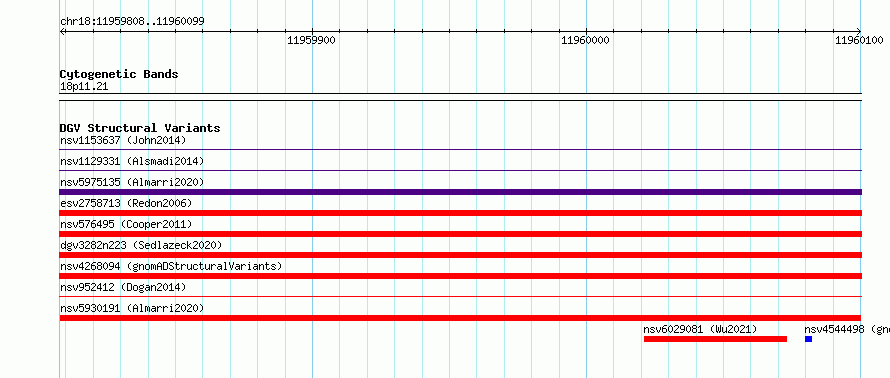890x378 pixels.
Task: Click the nsv4268094 (gnomADStructuralVariants) label
Action: click(171, 266)
